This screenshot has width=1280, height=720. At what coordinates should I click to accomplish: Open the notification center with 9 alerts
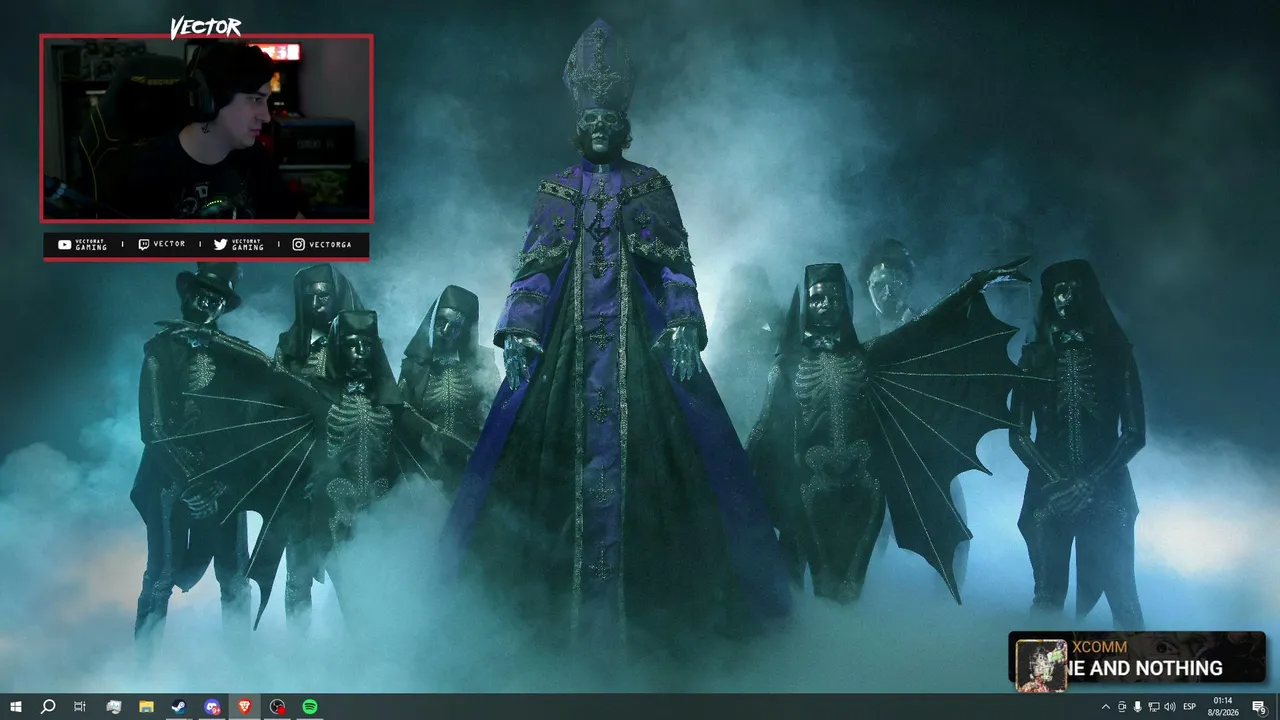coord(1259,707)
